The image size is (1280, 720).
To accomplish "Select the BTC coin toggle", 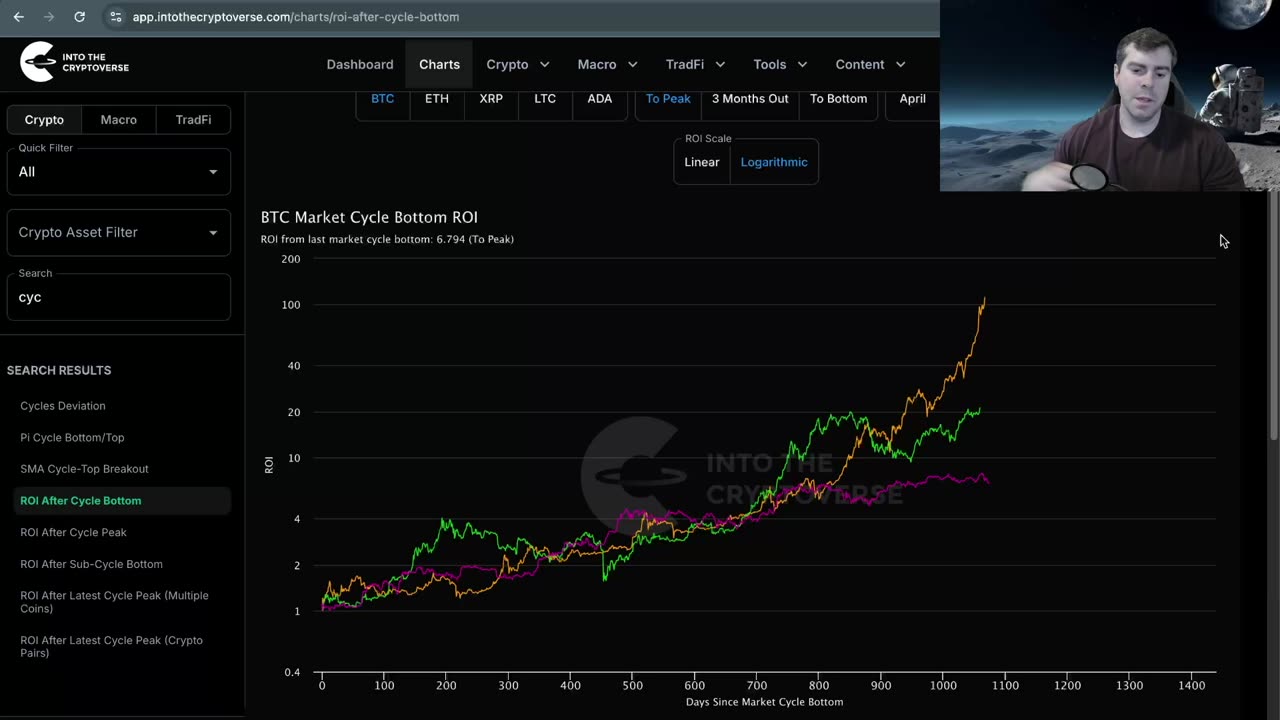I will pos(383,99).
